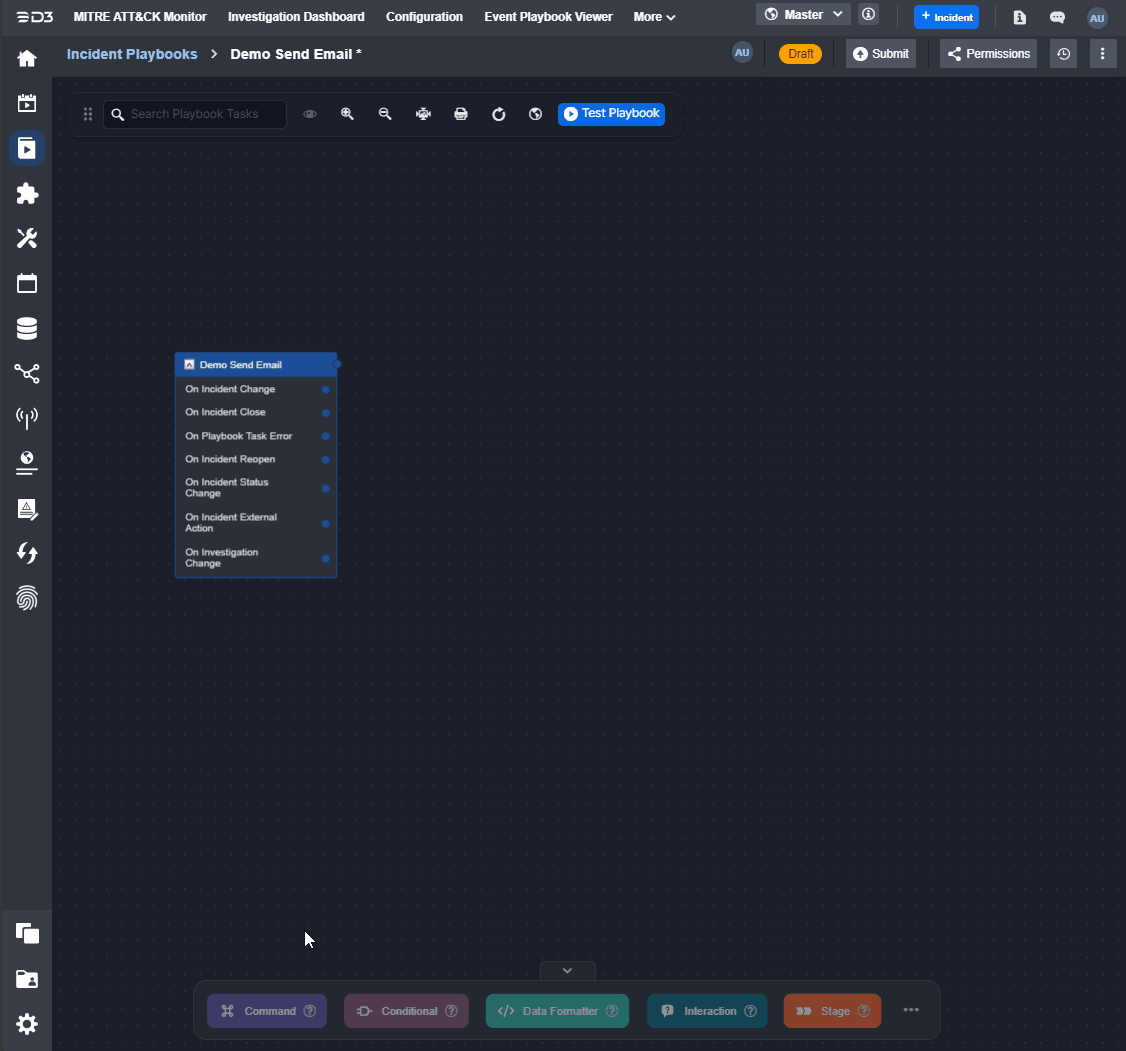Viewport: 1126px width, 1051px height.
Task: Click the refresh icon in playbook toolbar
Action: (x=499, y=114)
